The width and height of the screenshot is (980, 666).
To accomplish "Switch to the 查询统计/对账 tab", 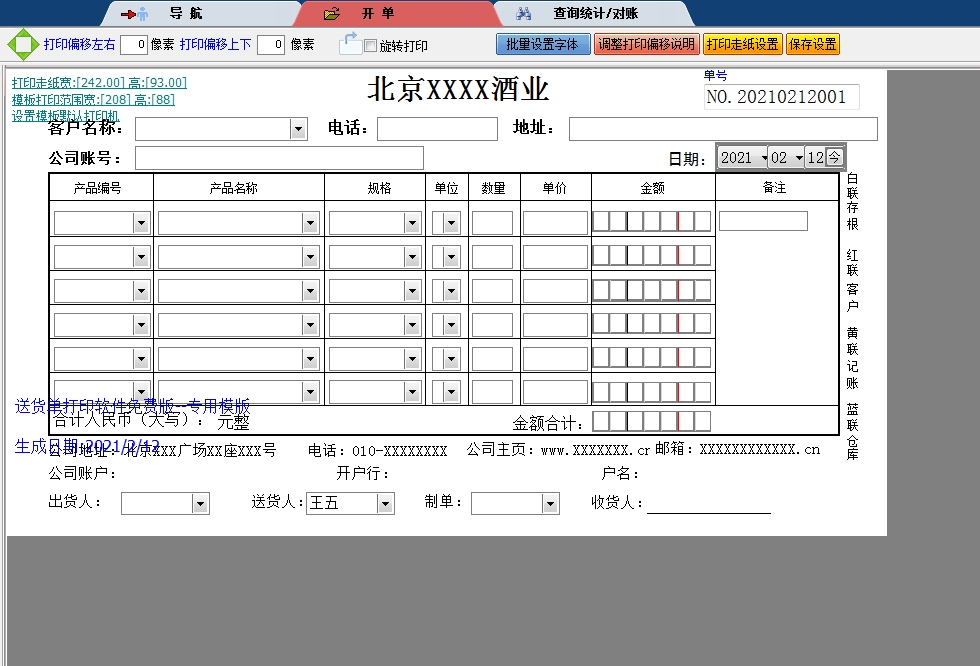I will [x=595, y=14].
